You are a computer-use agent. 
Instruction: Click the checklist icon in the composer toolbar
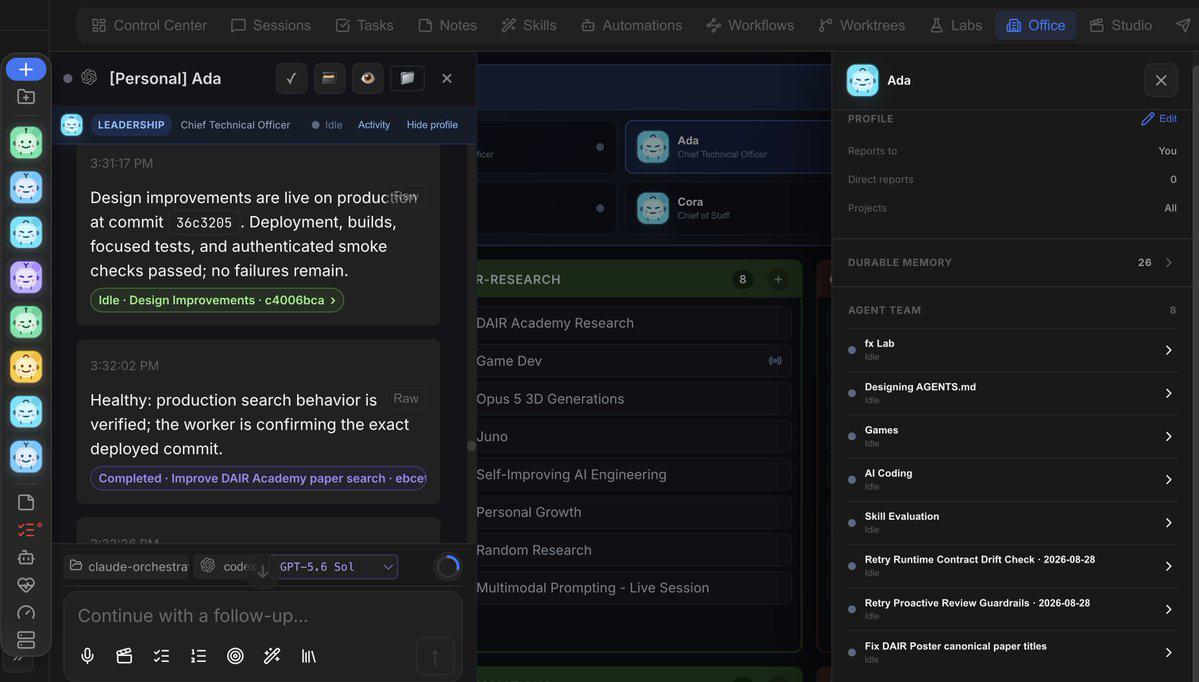pos(161,656)
